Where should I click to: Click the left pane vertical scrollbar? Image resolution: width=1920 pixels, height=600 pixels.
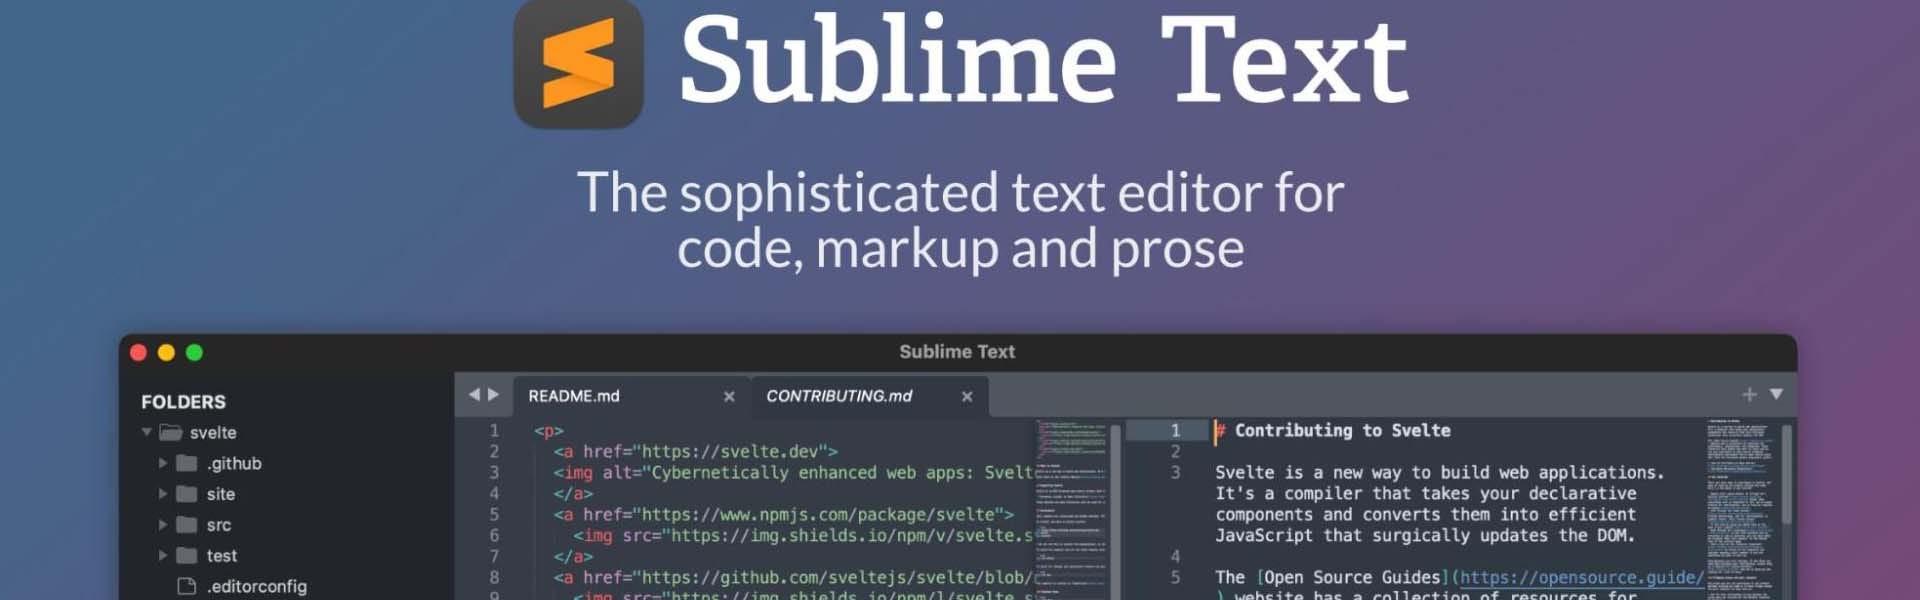1115,510
